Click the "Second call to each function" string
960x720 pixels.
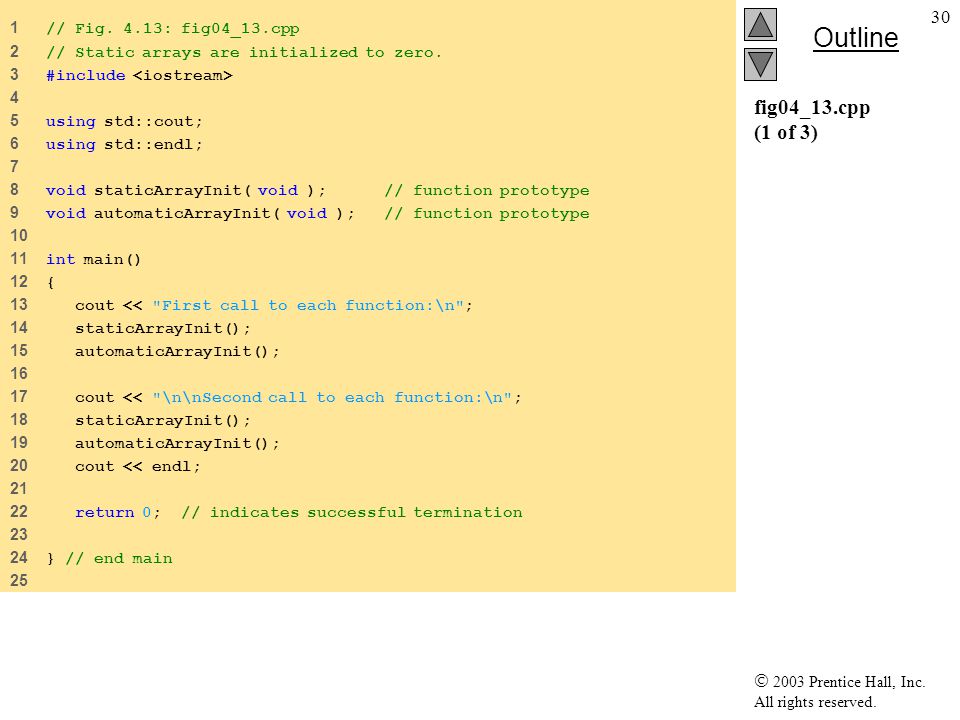[332, 397]
